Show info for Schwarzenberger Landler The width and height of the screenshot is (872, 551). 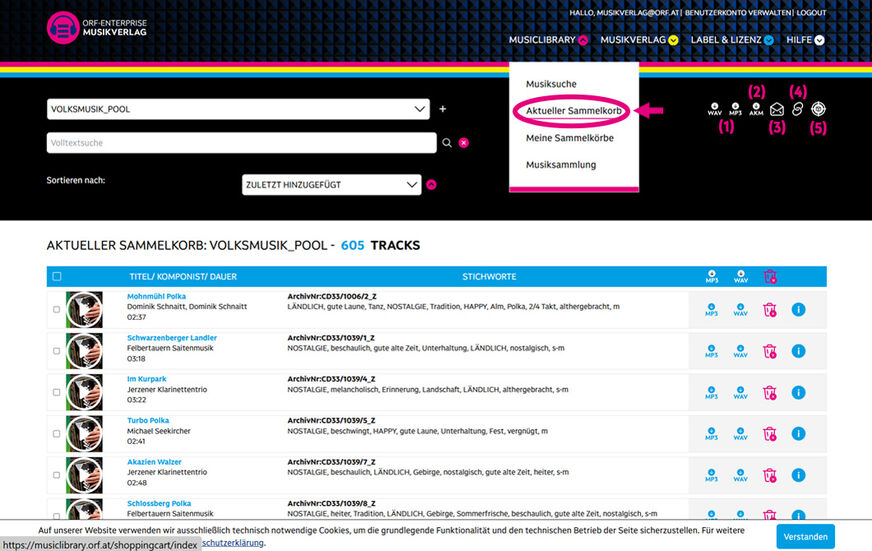(798, 351)
